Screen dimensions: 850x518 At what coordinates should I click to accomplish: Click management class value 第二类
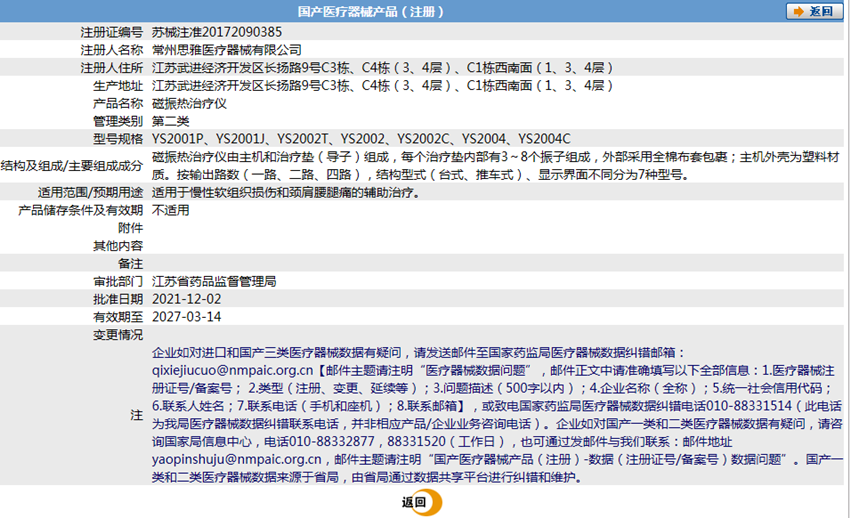[171, 121]
